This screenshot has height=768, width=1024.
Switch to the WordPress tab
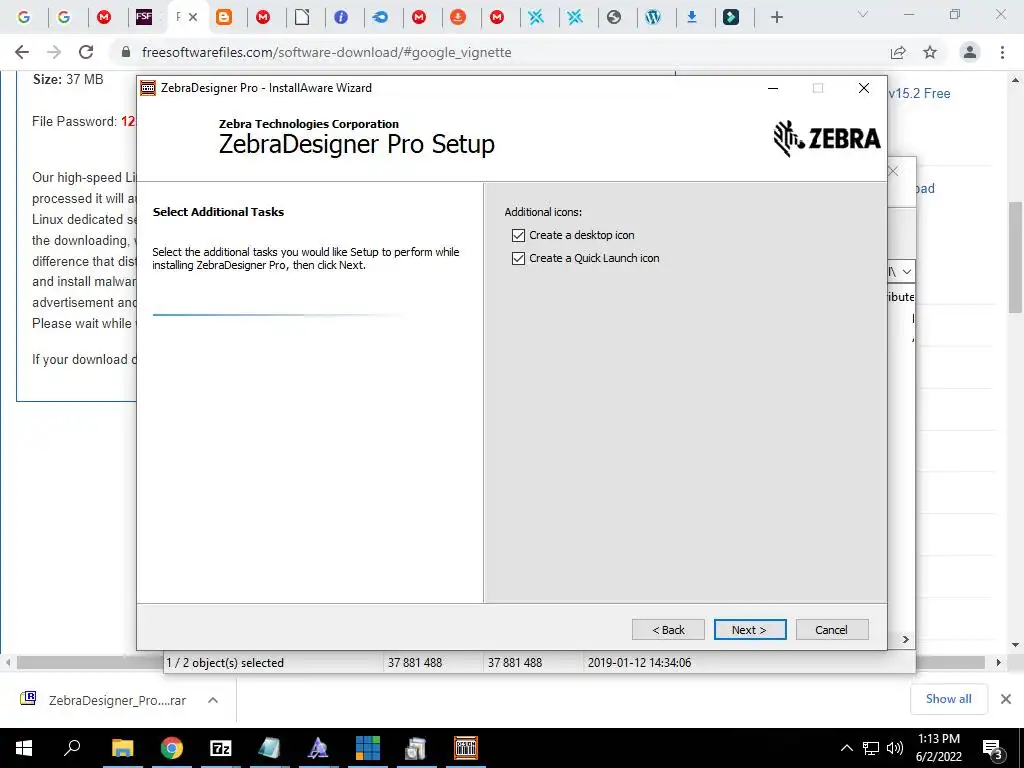pyautogui.click(x=653, y=17)
